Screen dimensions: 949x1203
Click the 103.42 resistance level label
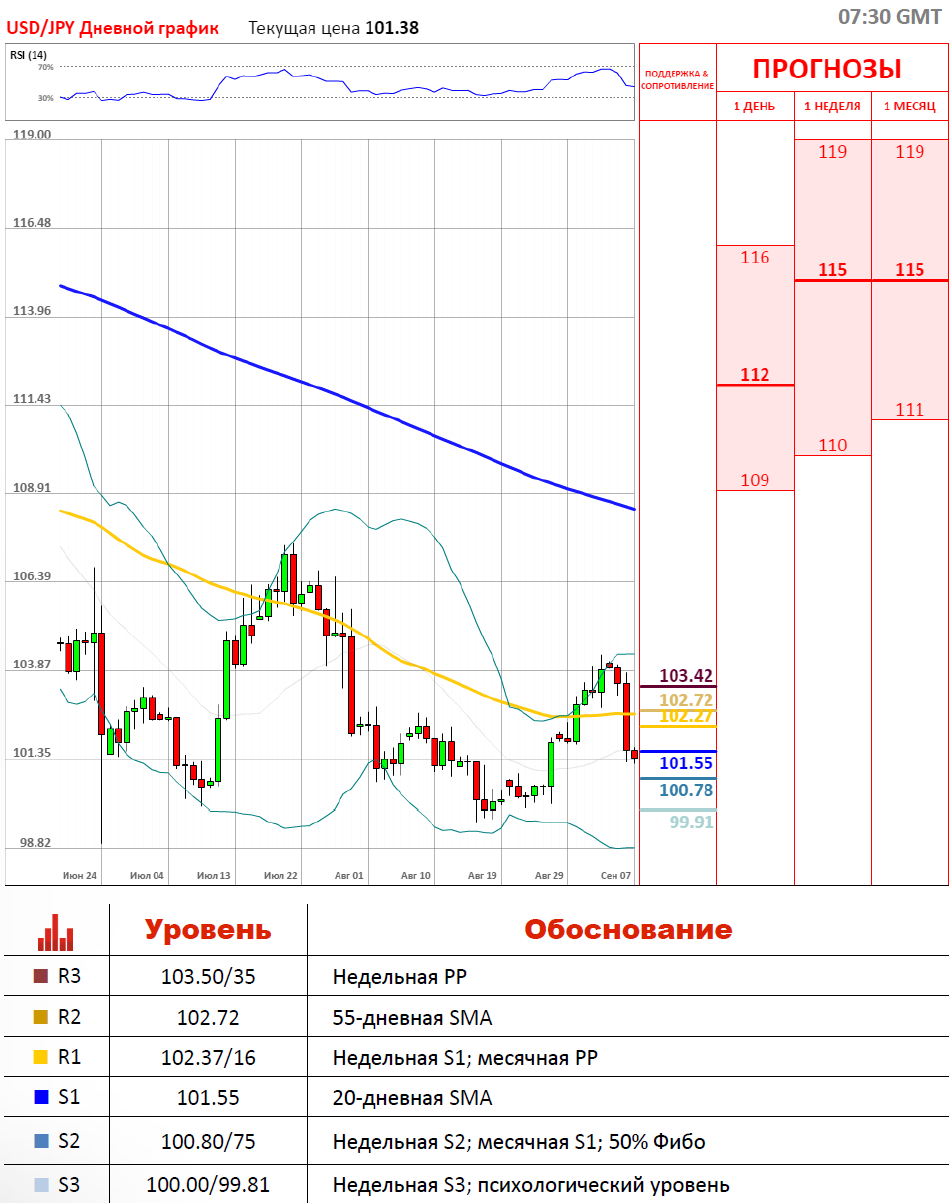coord(687,676)
